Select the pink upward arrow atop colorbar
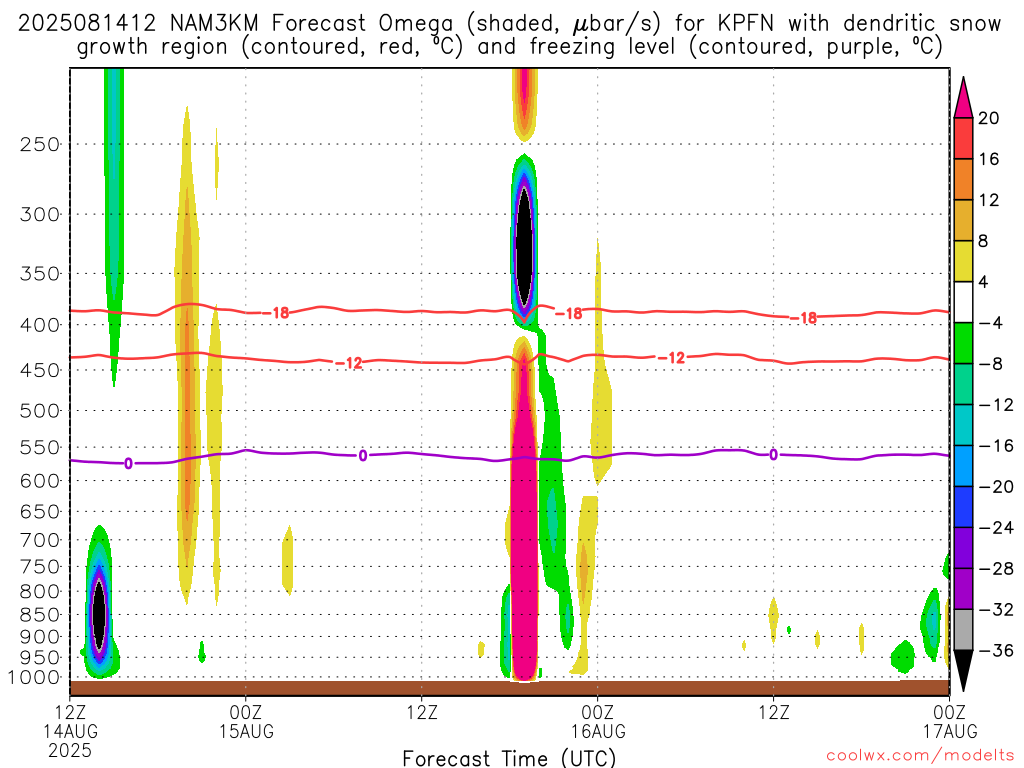 963,98
